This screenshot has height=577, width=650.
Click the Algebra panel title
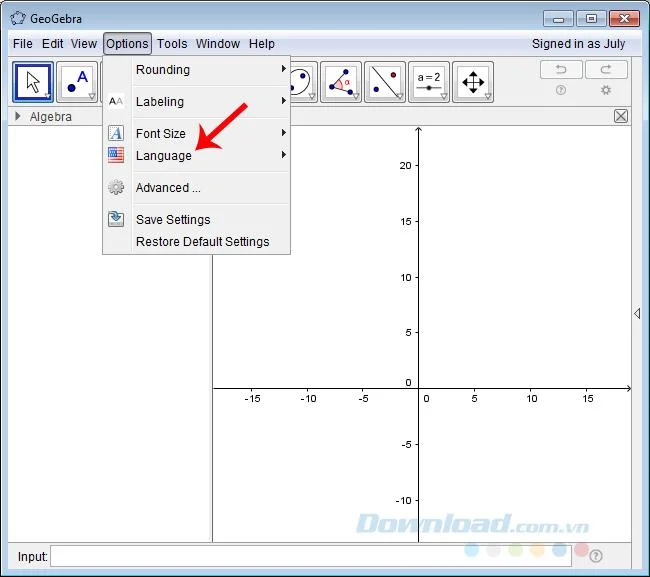[x=51, y=116]
